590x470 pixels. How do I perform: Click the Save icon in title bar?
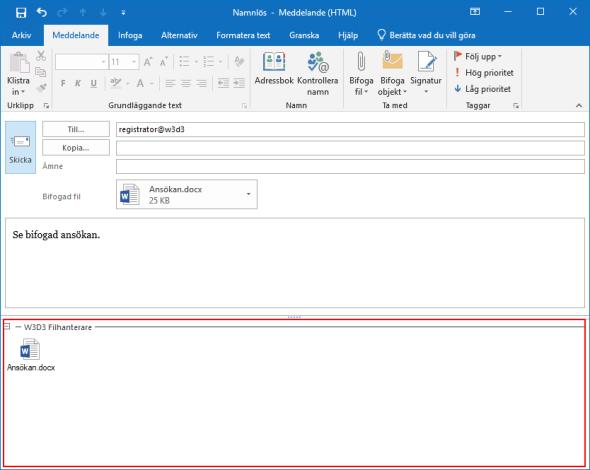(21, 12)
